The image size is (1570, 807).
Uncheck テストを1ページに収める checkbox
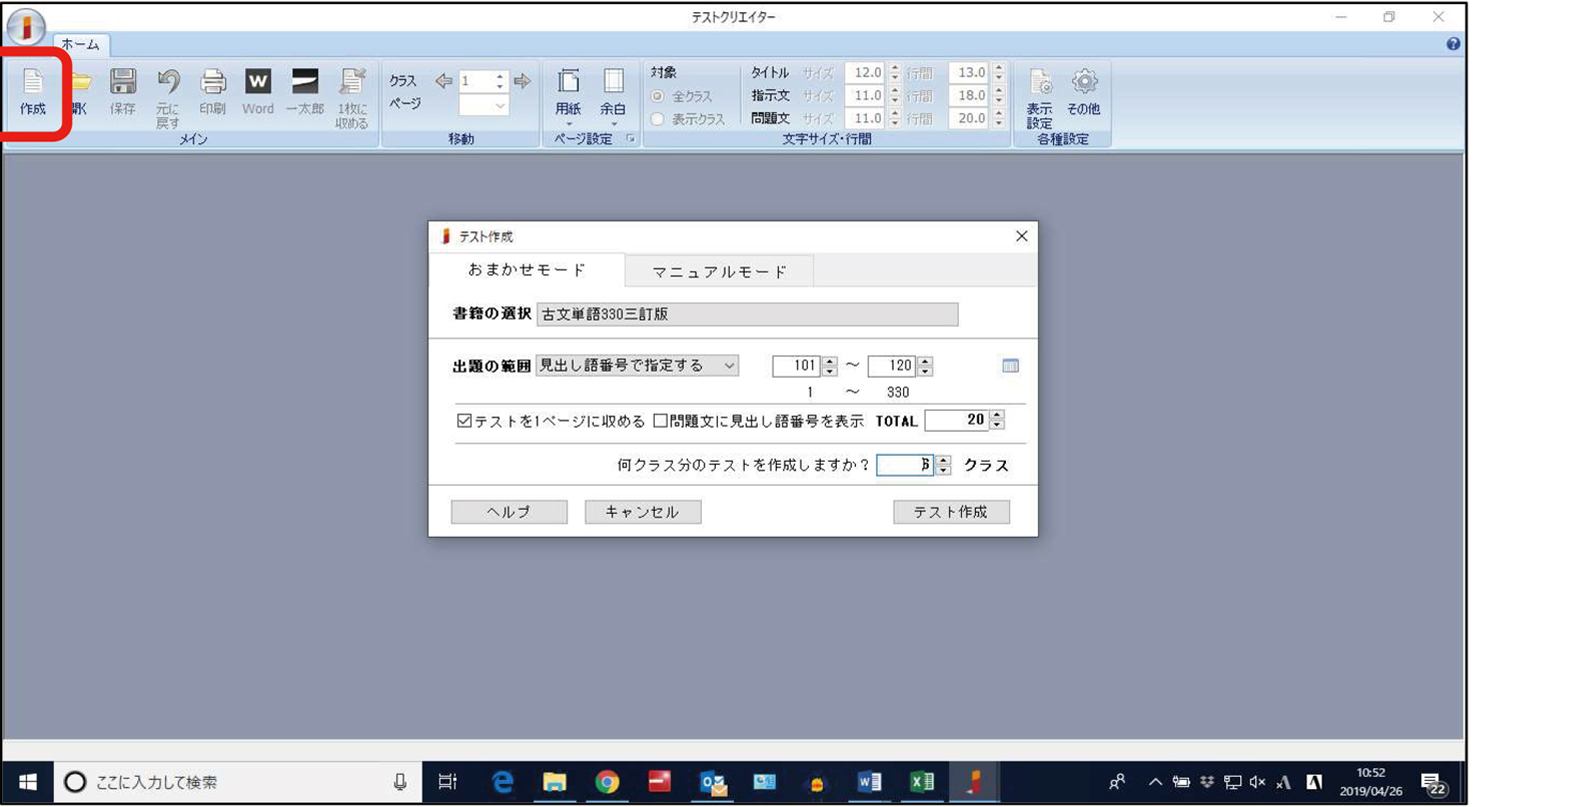[x=464, y=421]
